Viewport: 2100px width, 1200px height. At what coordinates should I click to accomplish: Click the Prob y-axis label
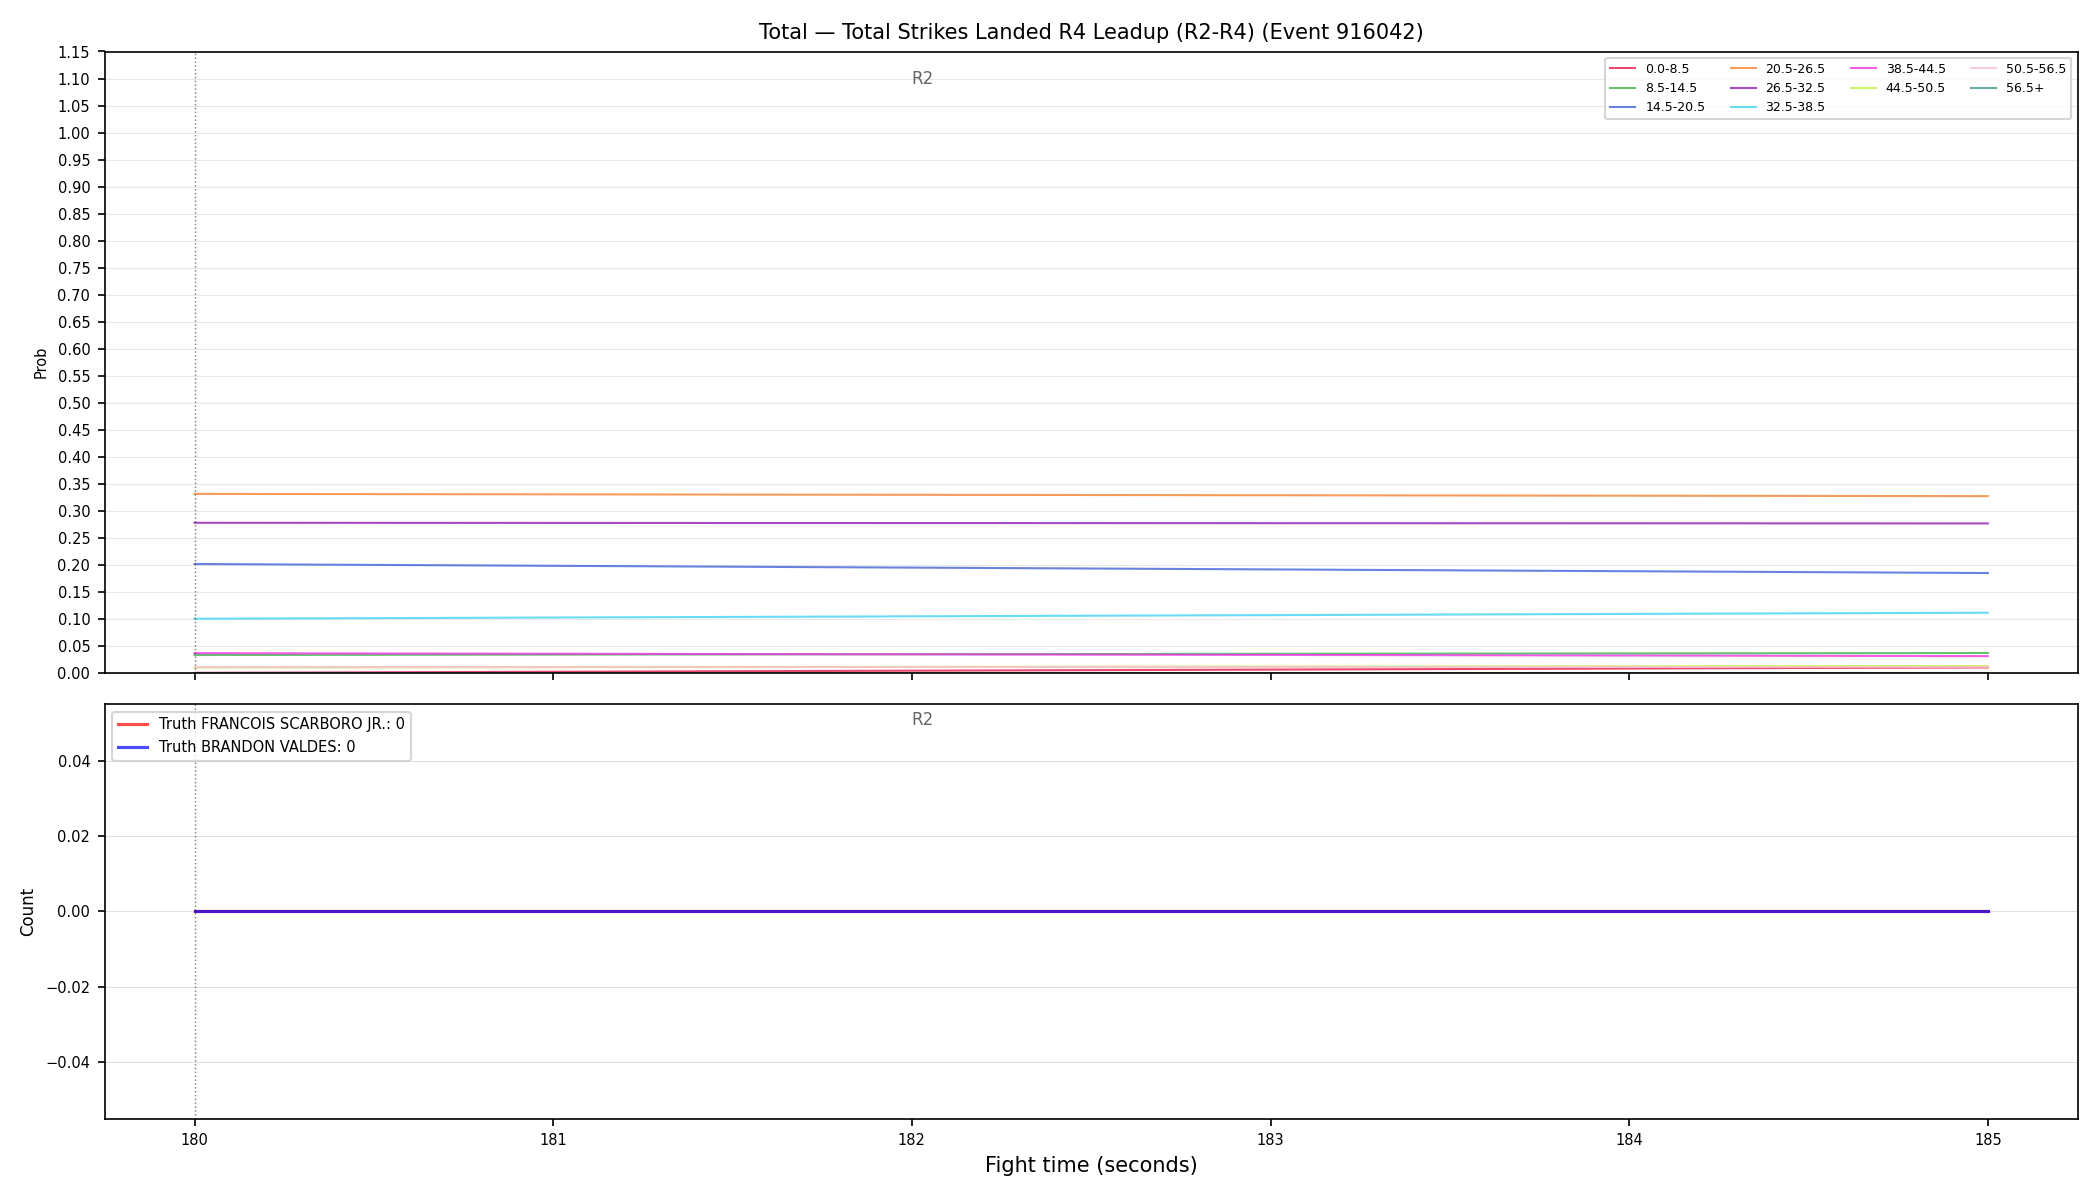pos(41,363)
